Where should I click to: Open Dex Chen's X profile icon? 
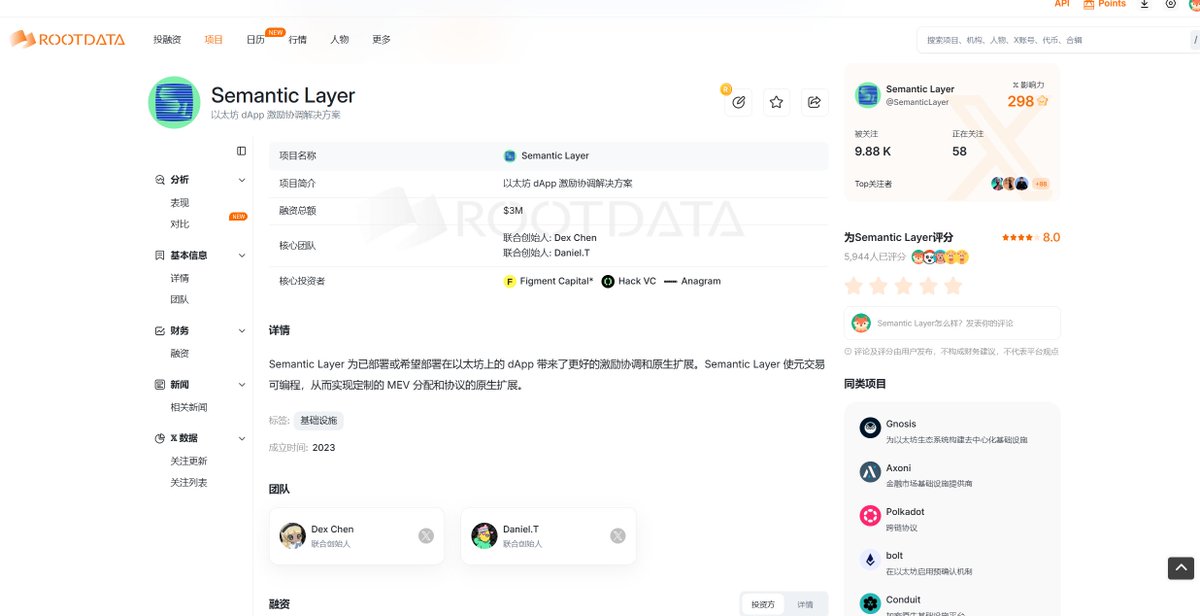[426, 536]
